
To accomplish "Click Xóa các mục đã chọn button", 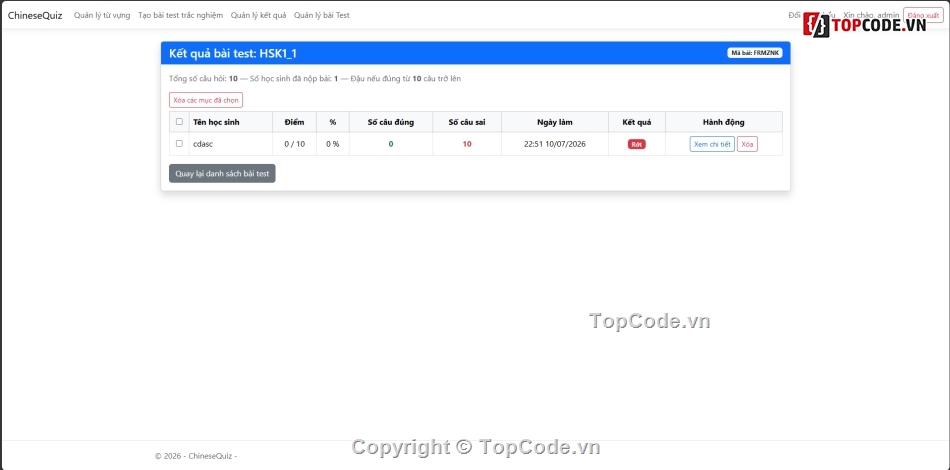I will coord(206,100).
